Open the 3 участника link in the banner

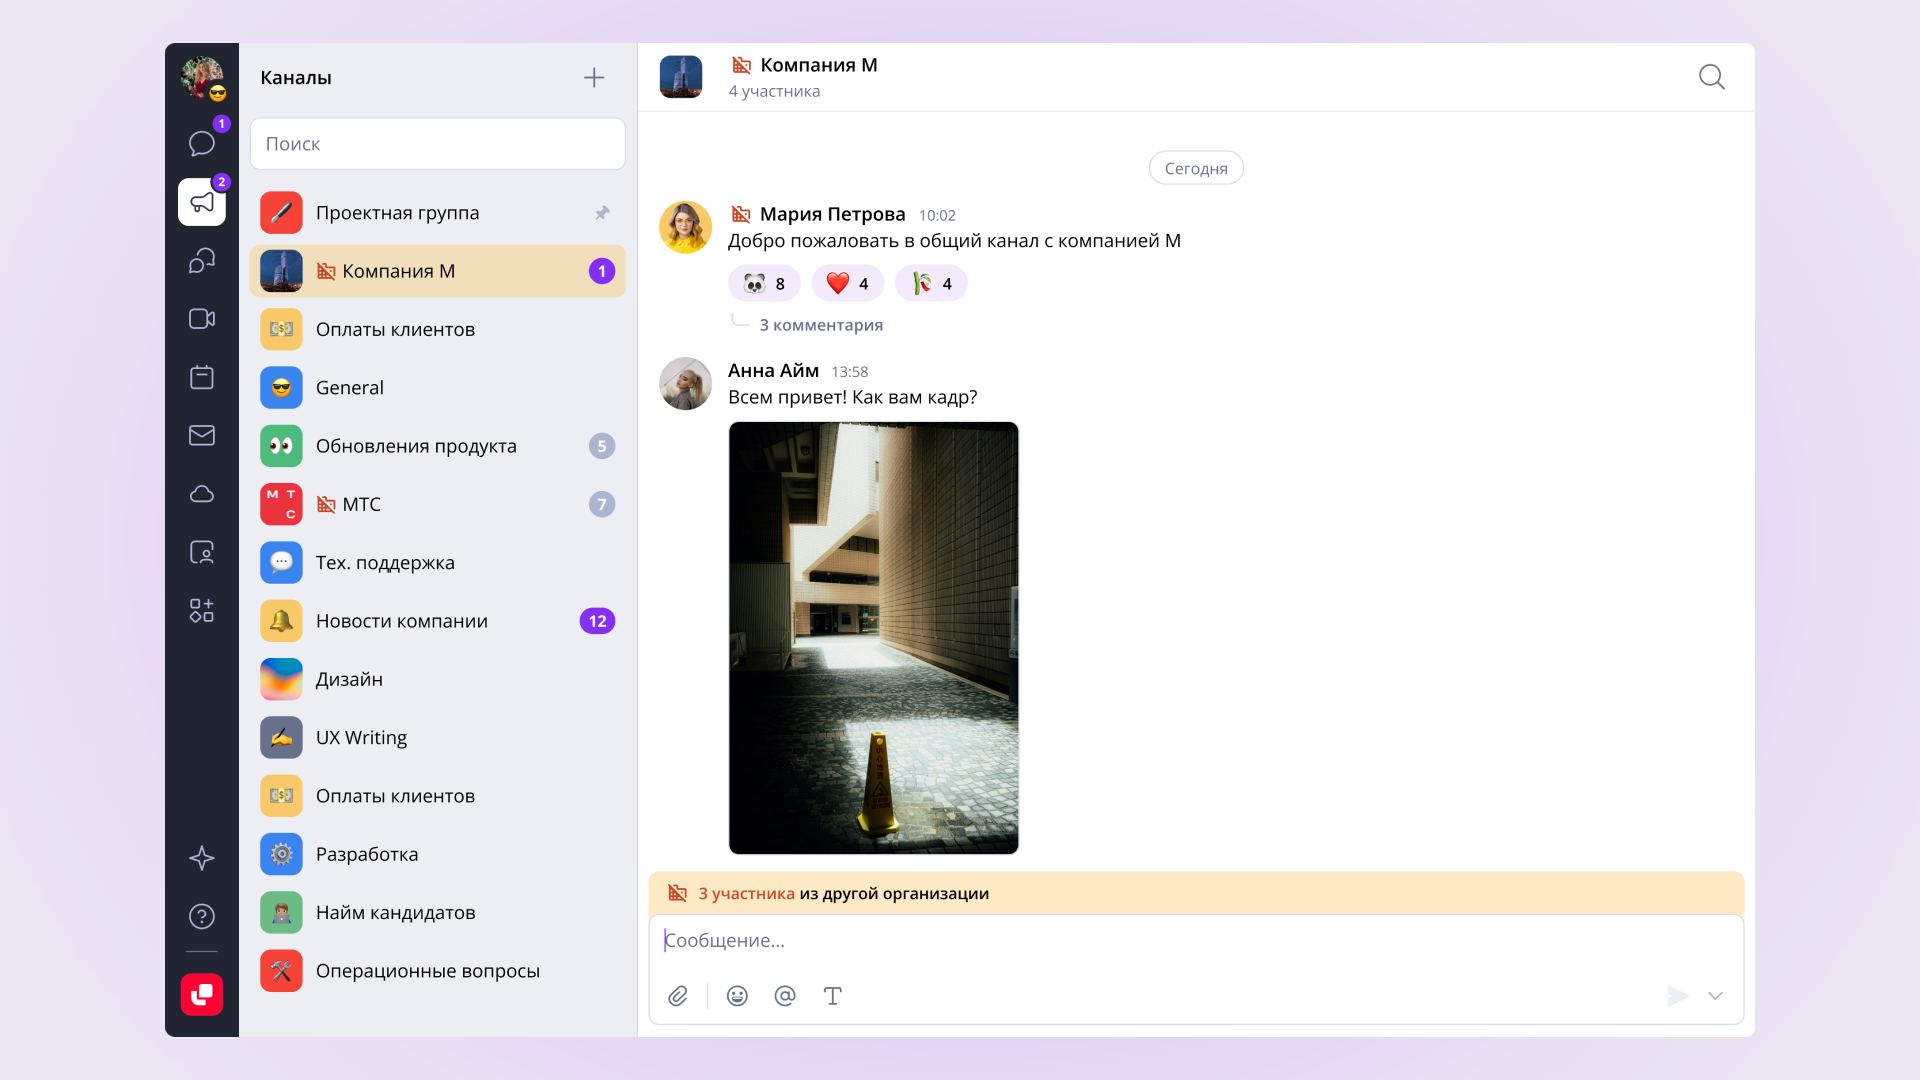[x=746, y=894]
